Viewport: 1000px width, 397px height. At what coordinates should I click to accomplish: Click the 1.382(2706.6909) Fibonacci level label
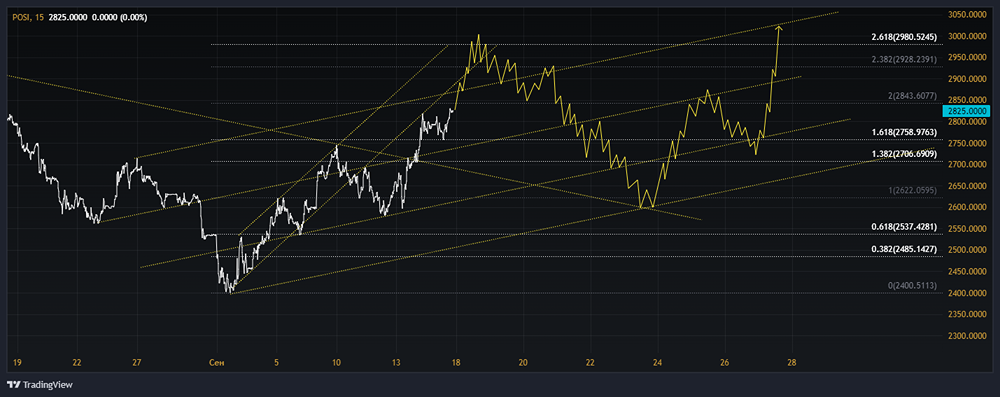(904, 154)
